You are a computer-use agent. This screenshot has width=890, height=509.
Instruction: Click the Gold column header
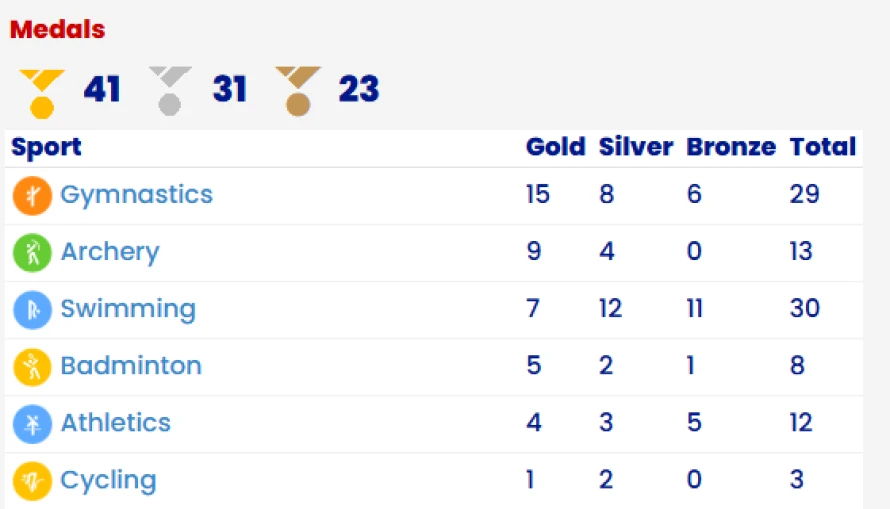[556, 146]
